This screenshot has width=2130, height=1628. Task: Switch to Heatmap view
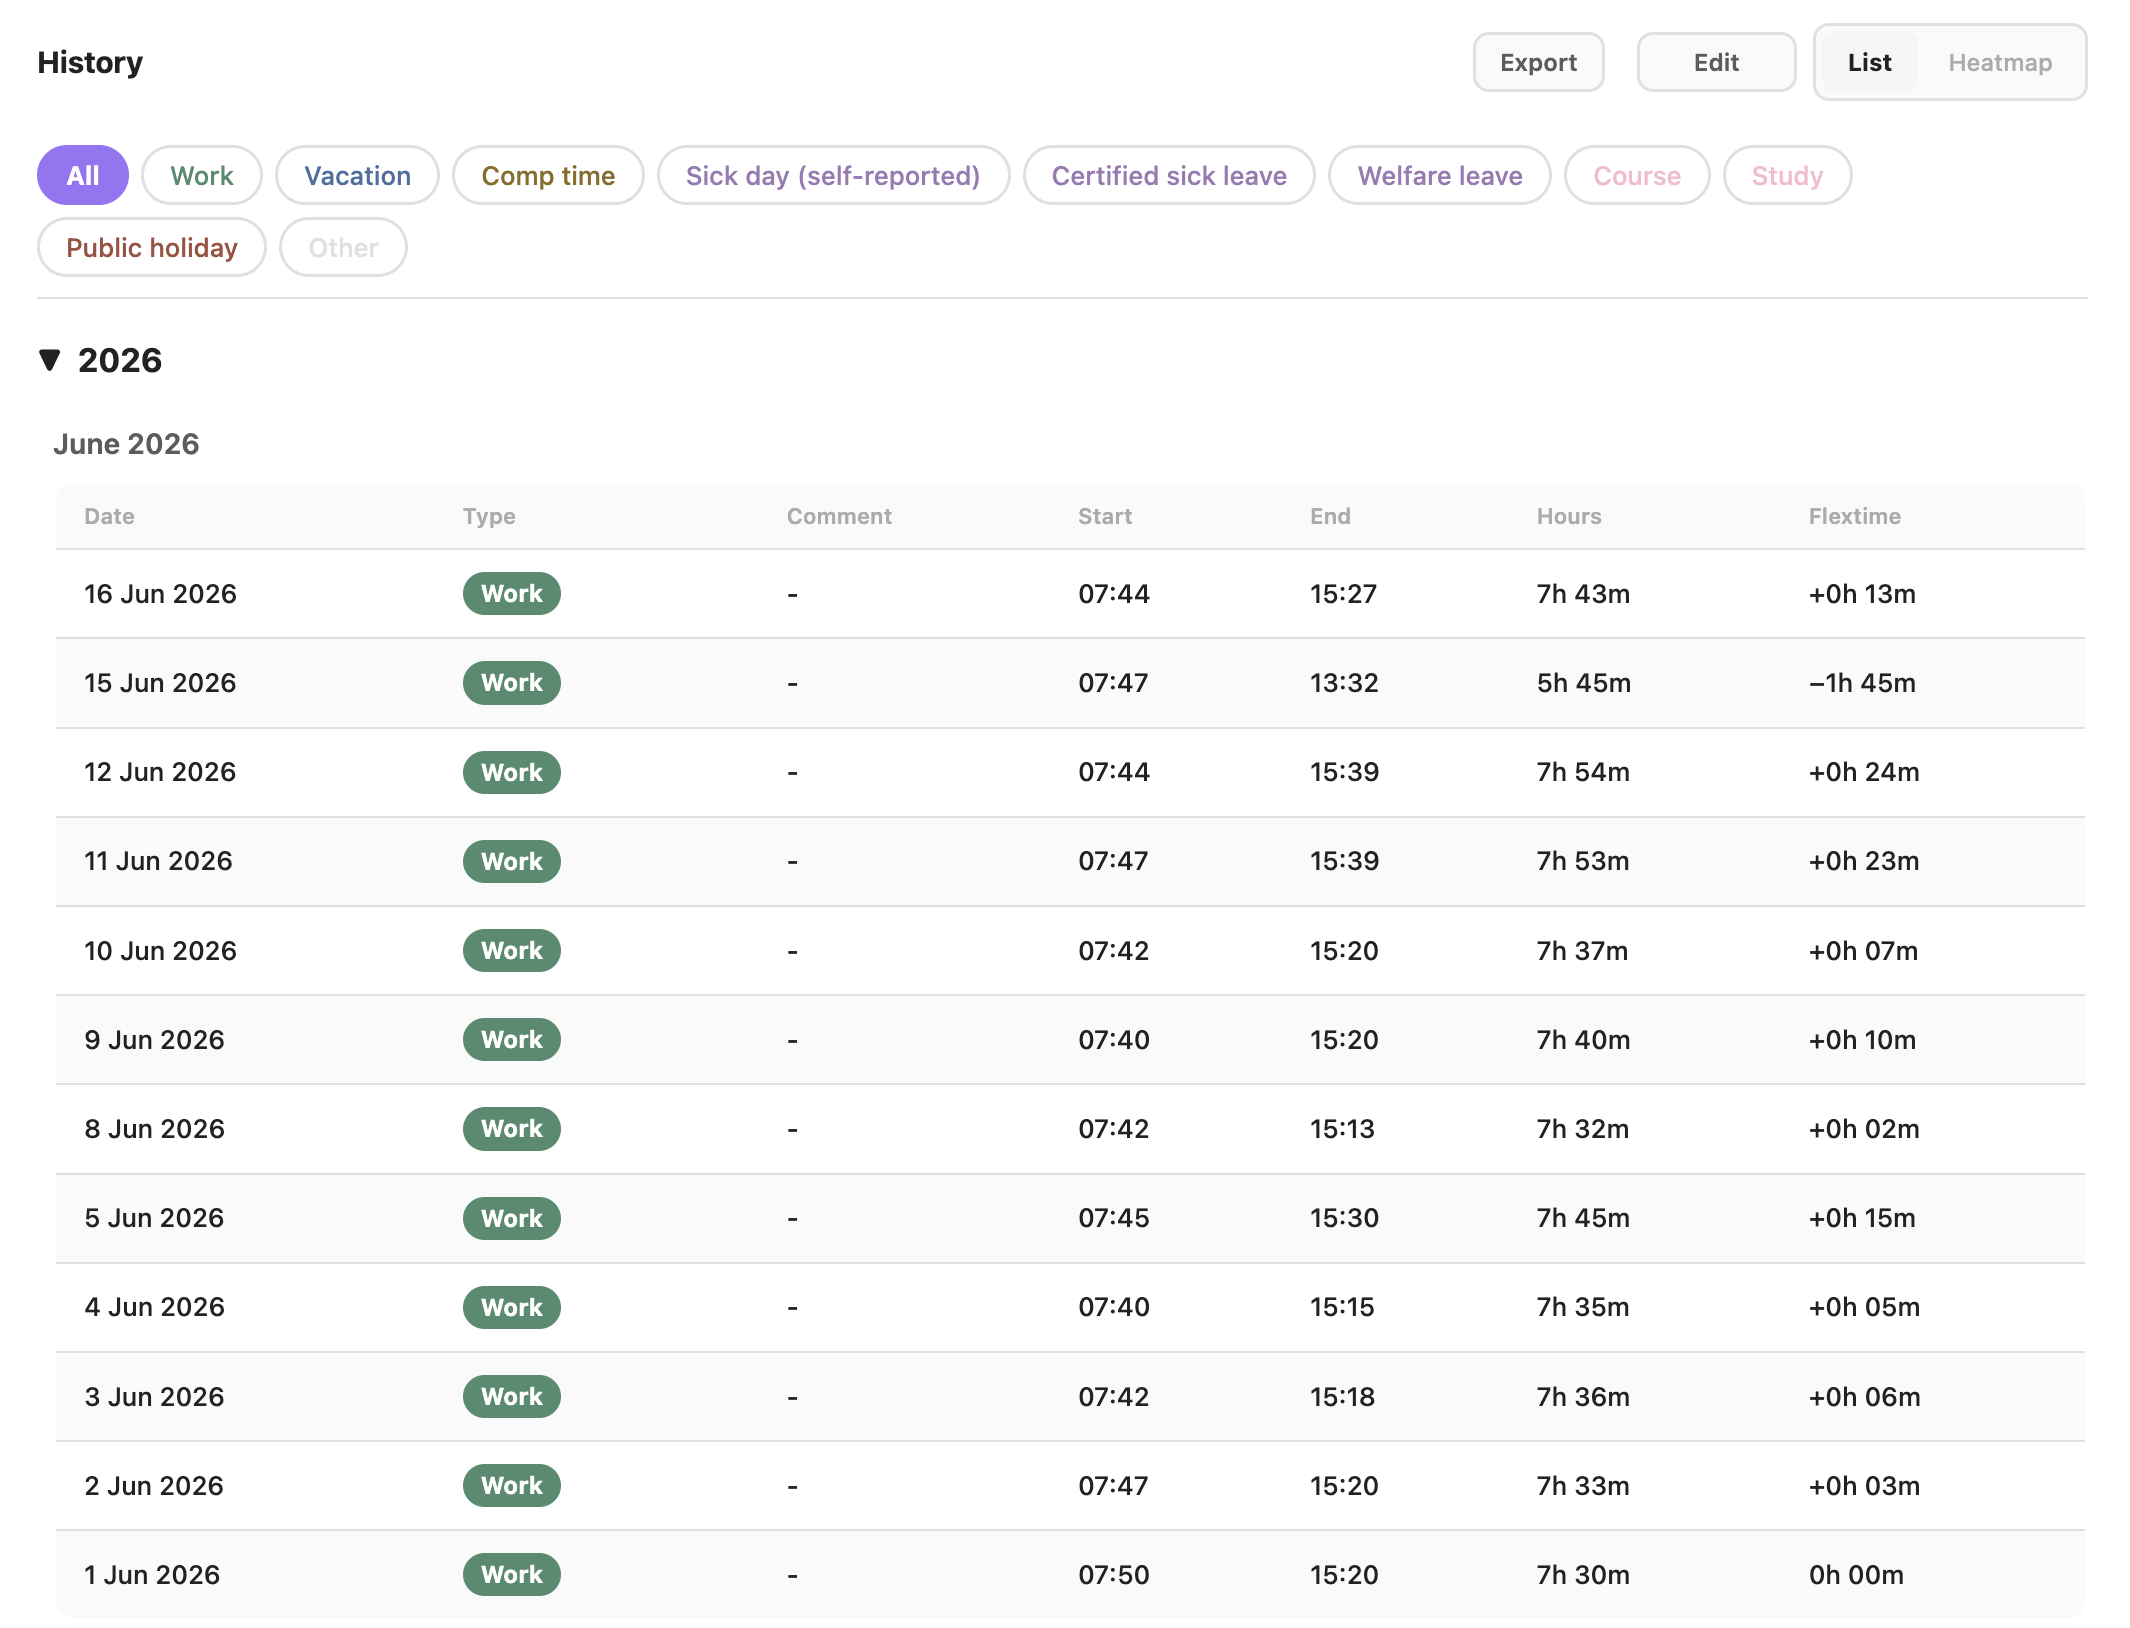[x=2000, y=62]
